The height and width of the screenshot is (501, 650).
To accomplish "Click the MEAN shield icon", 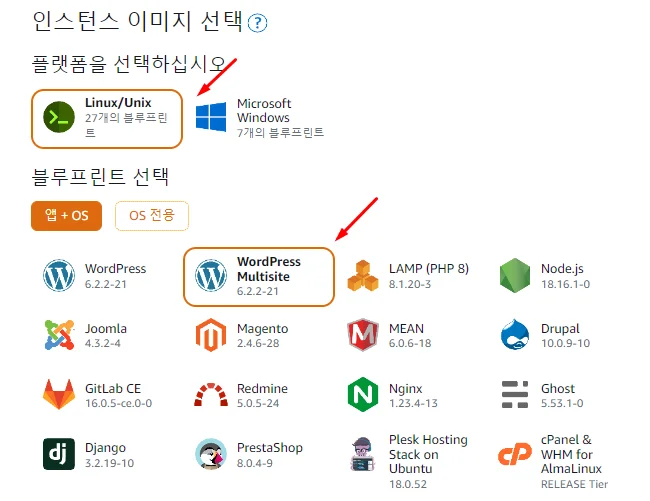I will [x=363, y=335].
